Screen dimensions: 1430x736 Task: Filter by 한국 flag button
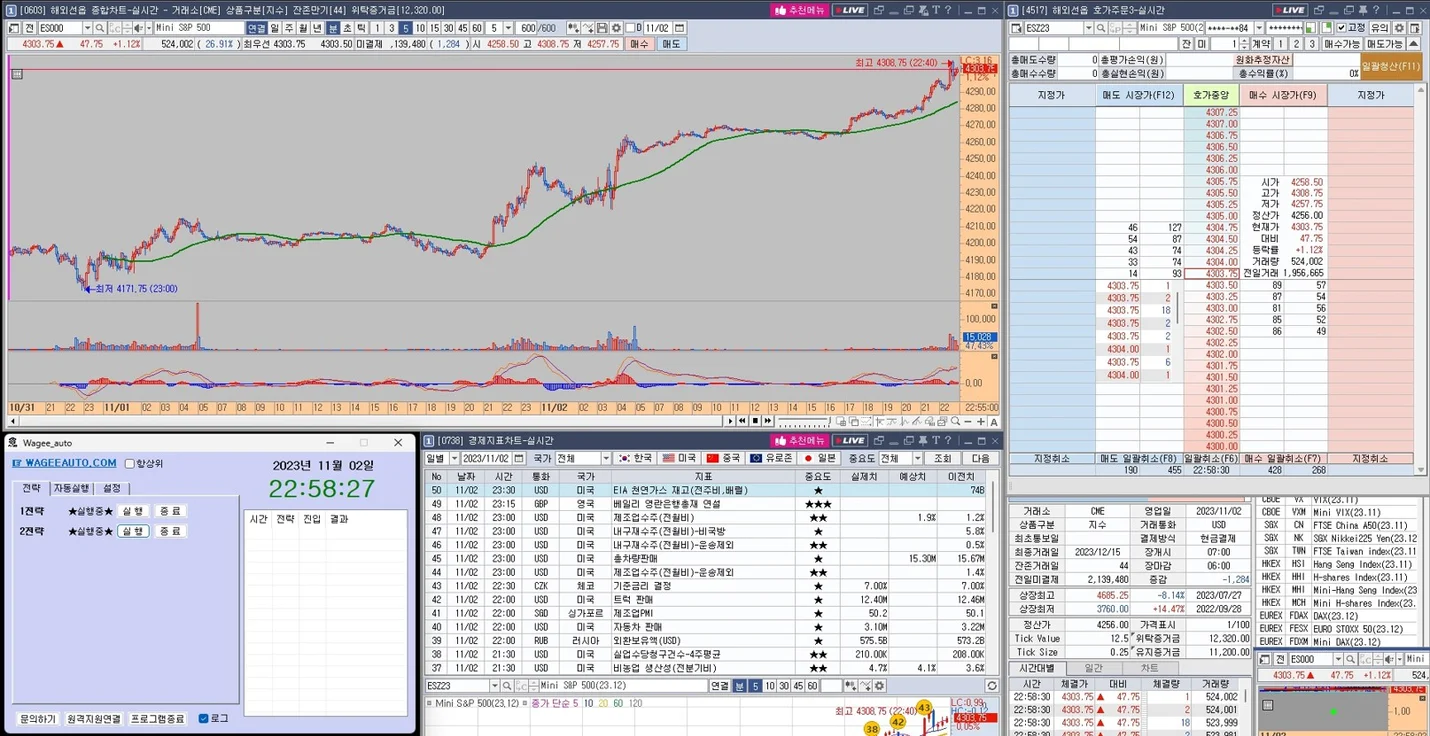(x=635, y=458)
